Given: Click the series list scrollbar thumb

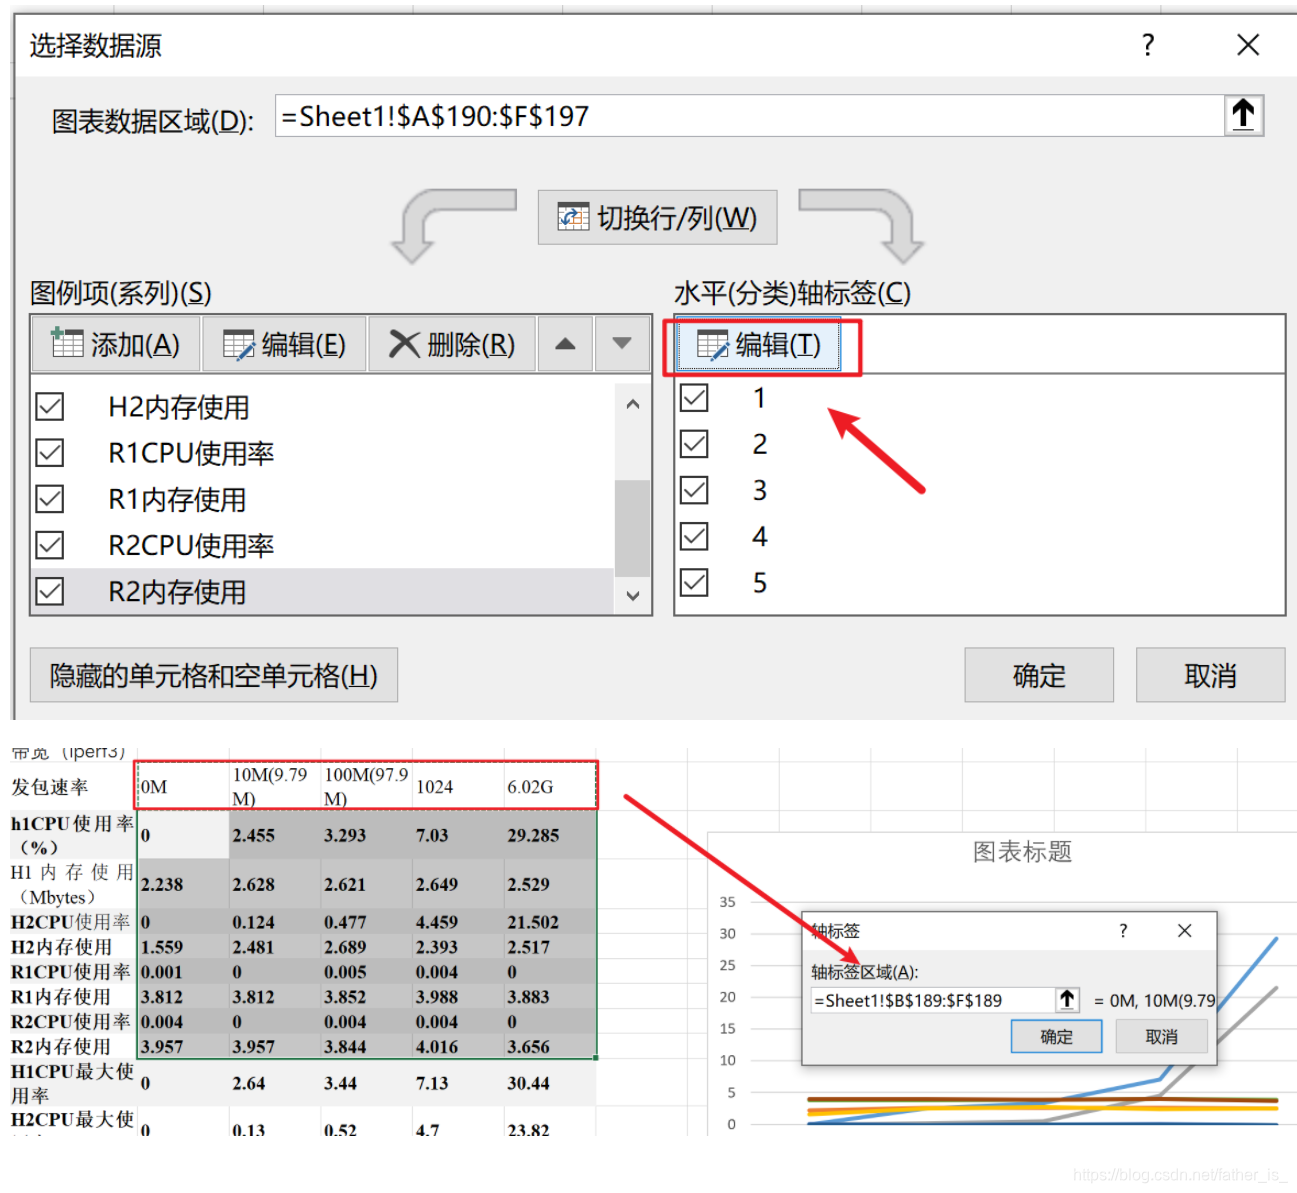Looking at the screenshot, I should point(632,528).
